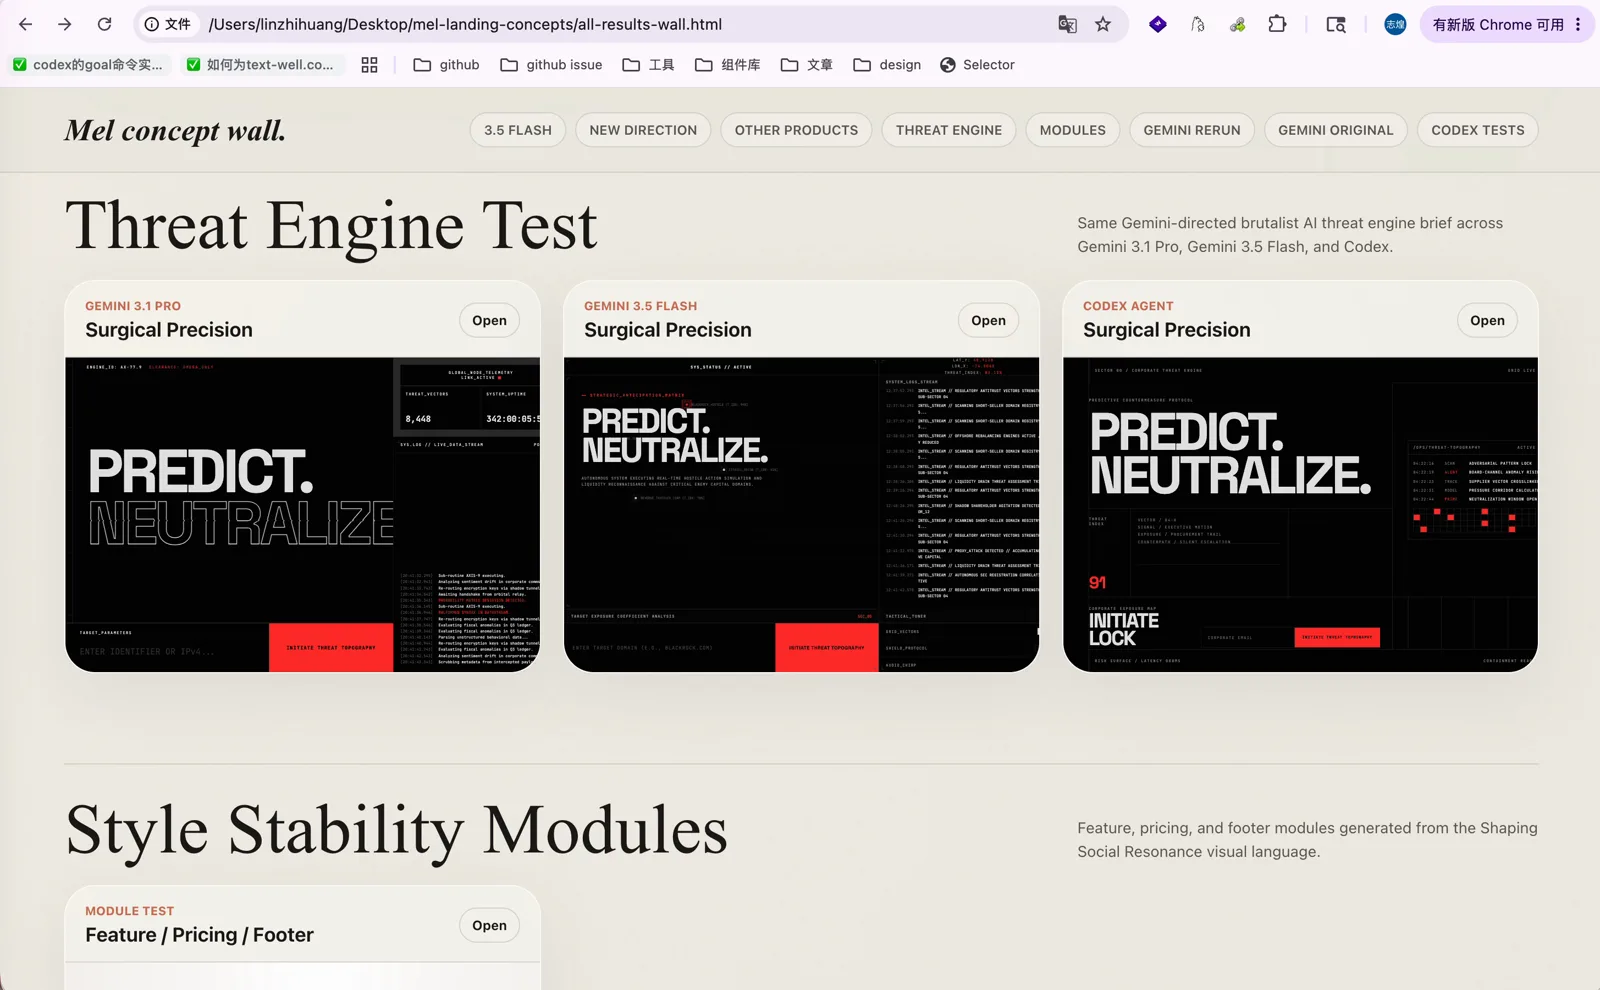Click the green-arrow extension icon
1600x990 pixels.
1238,24
